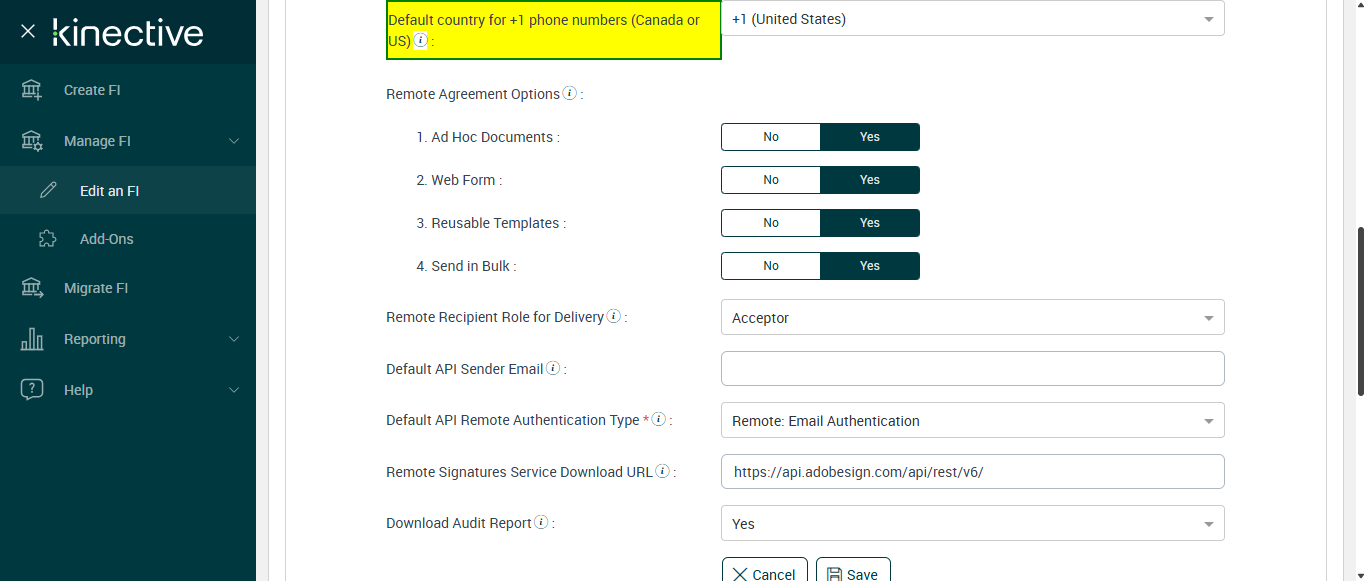Set Ad Hoc Documents to No
This screenshot has width=1366, height=581.
click(x=770, y=137)
